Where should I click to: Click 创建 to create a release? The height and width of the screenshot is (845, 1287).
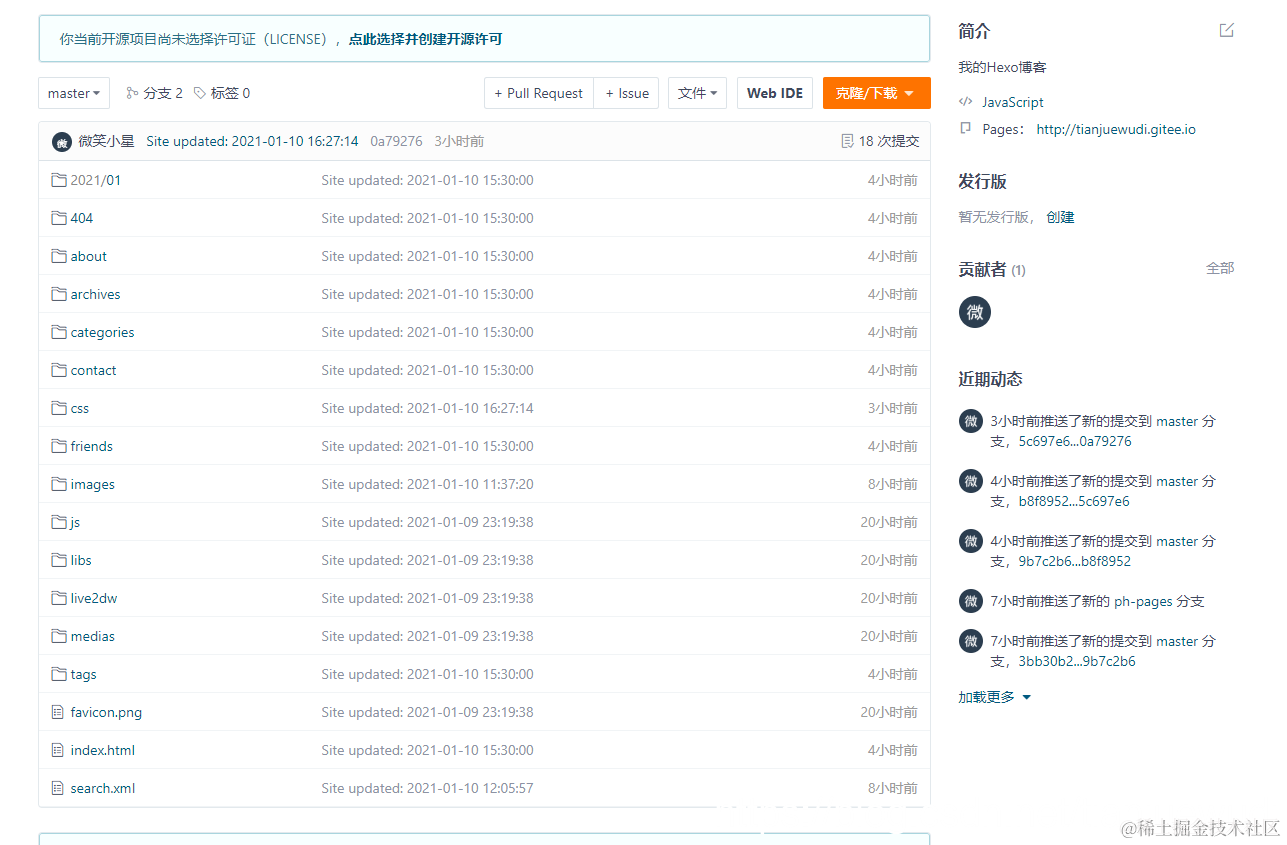1060,217
